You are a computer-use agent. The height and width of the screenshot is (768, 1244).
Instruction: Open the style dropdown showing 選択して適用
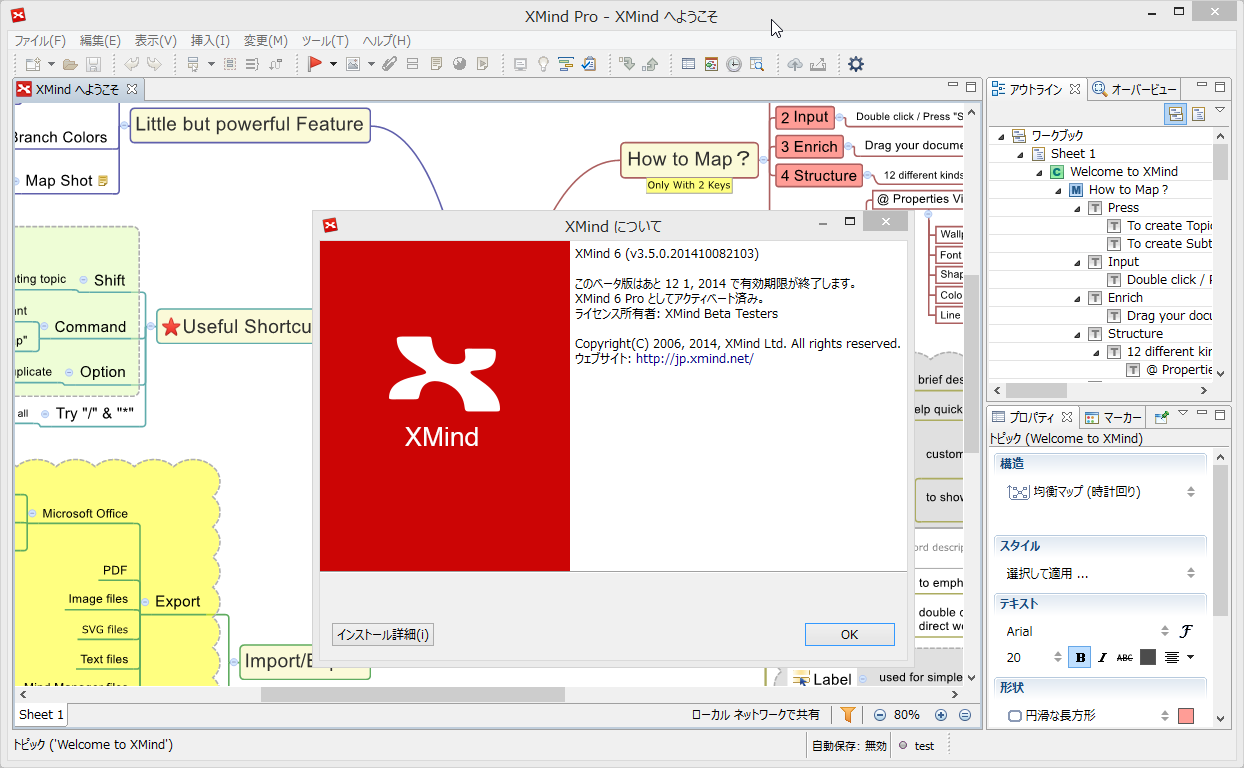click(x=1101, y=573)
